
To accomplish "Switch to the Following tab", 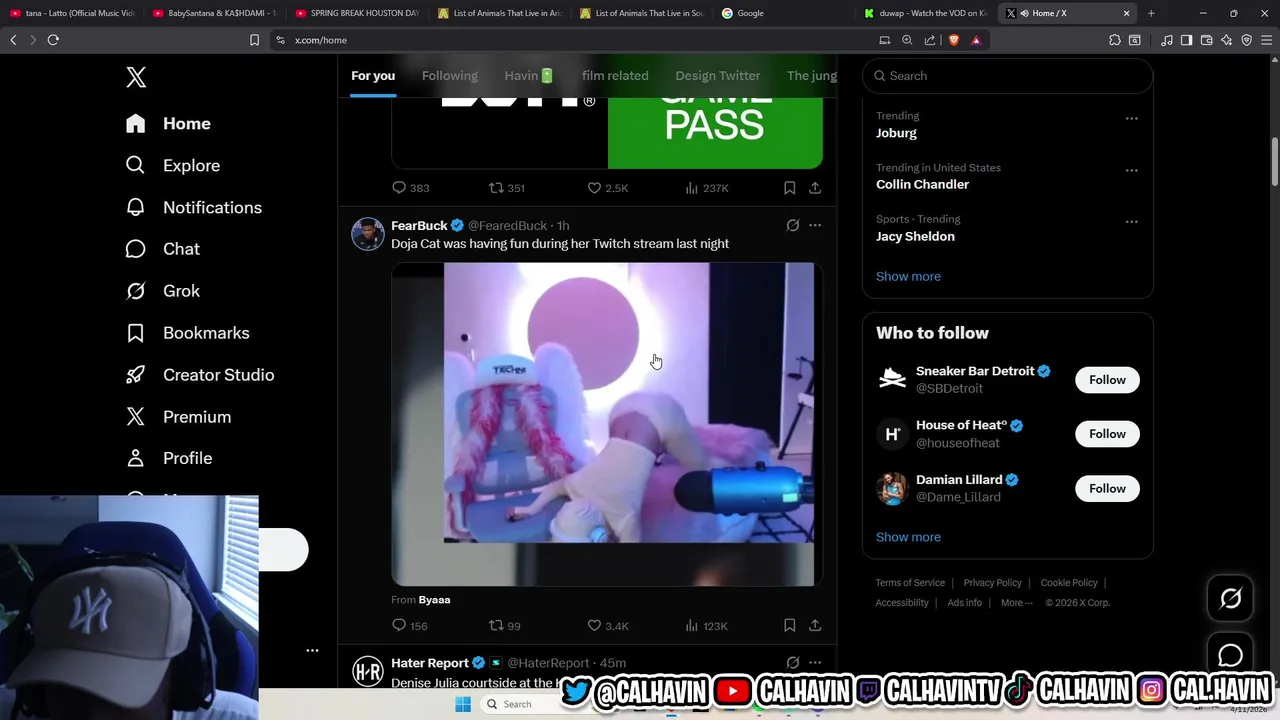I will click(449, 76).
